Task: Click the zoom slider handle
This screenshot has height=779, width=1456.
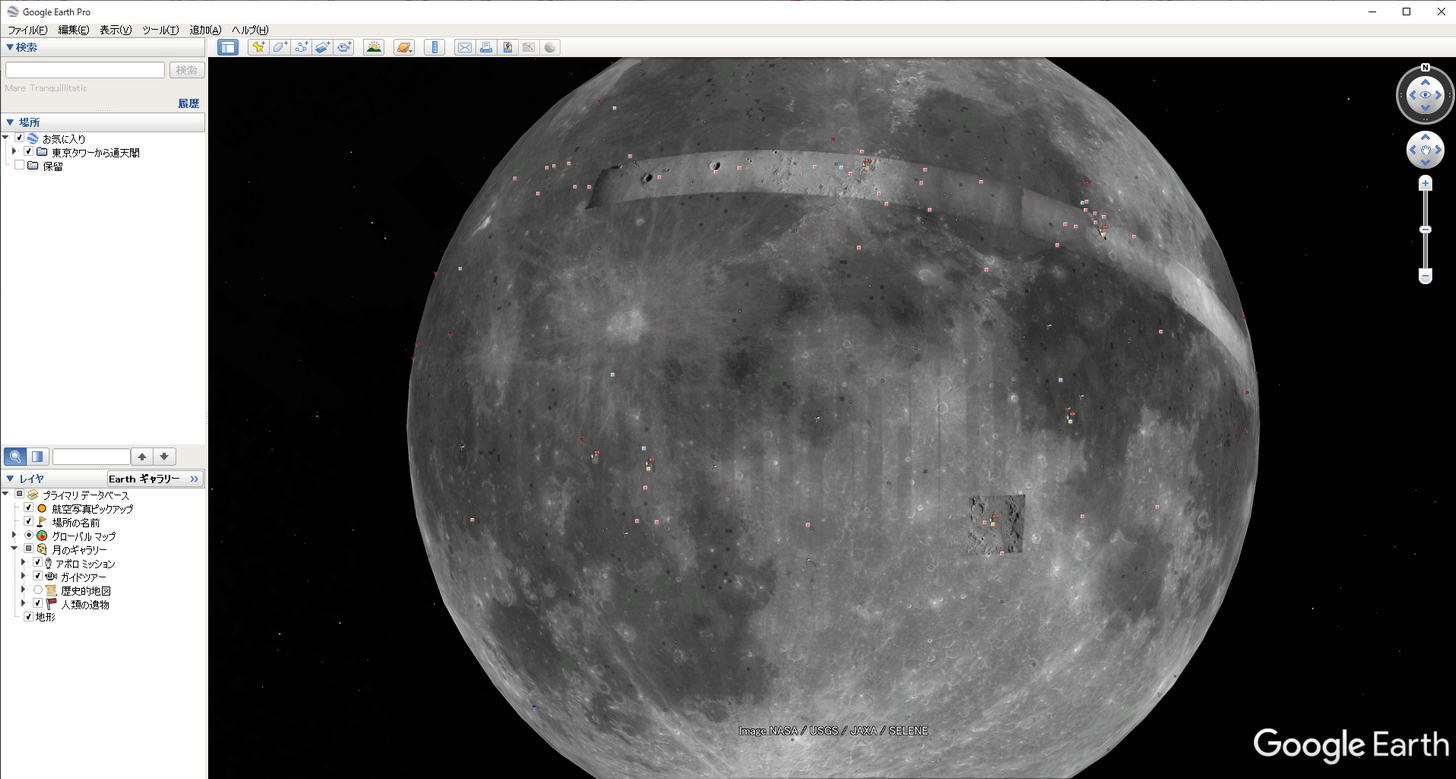Action: click(1426, 230)
